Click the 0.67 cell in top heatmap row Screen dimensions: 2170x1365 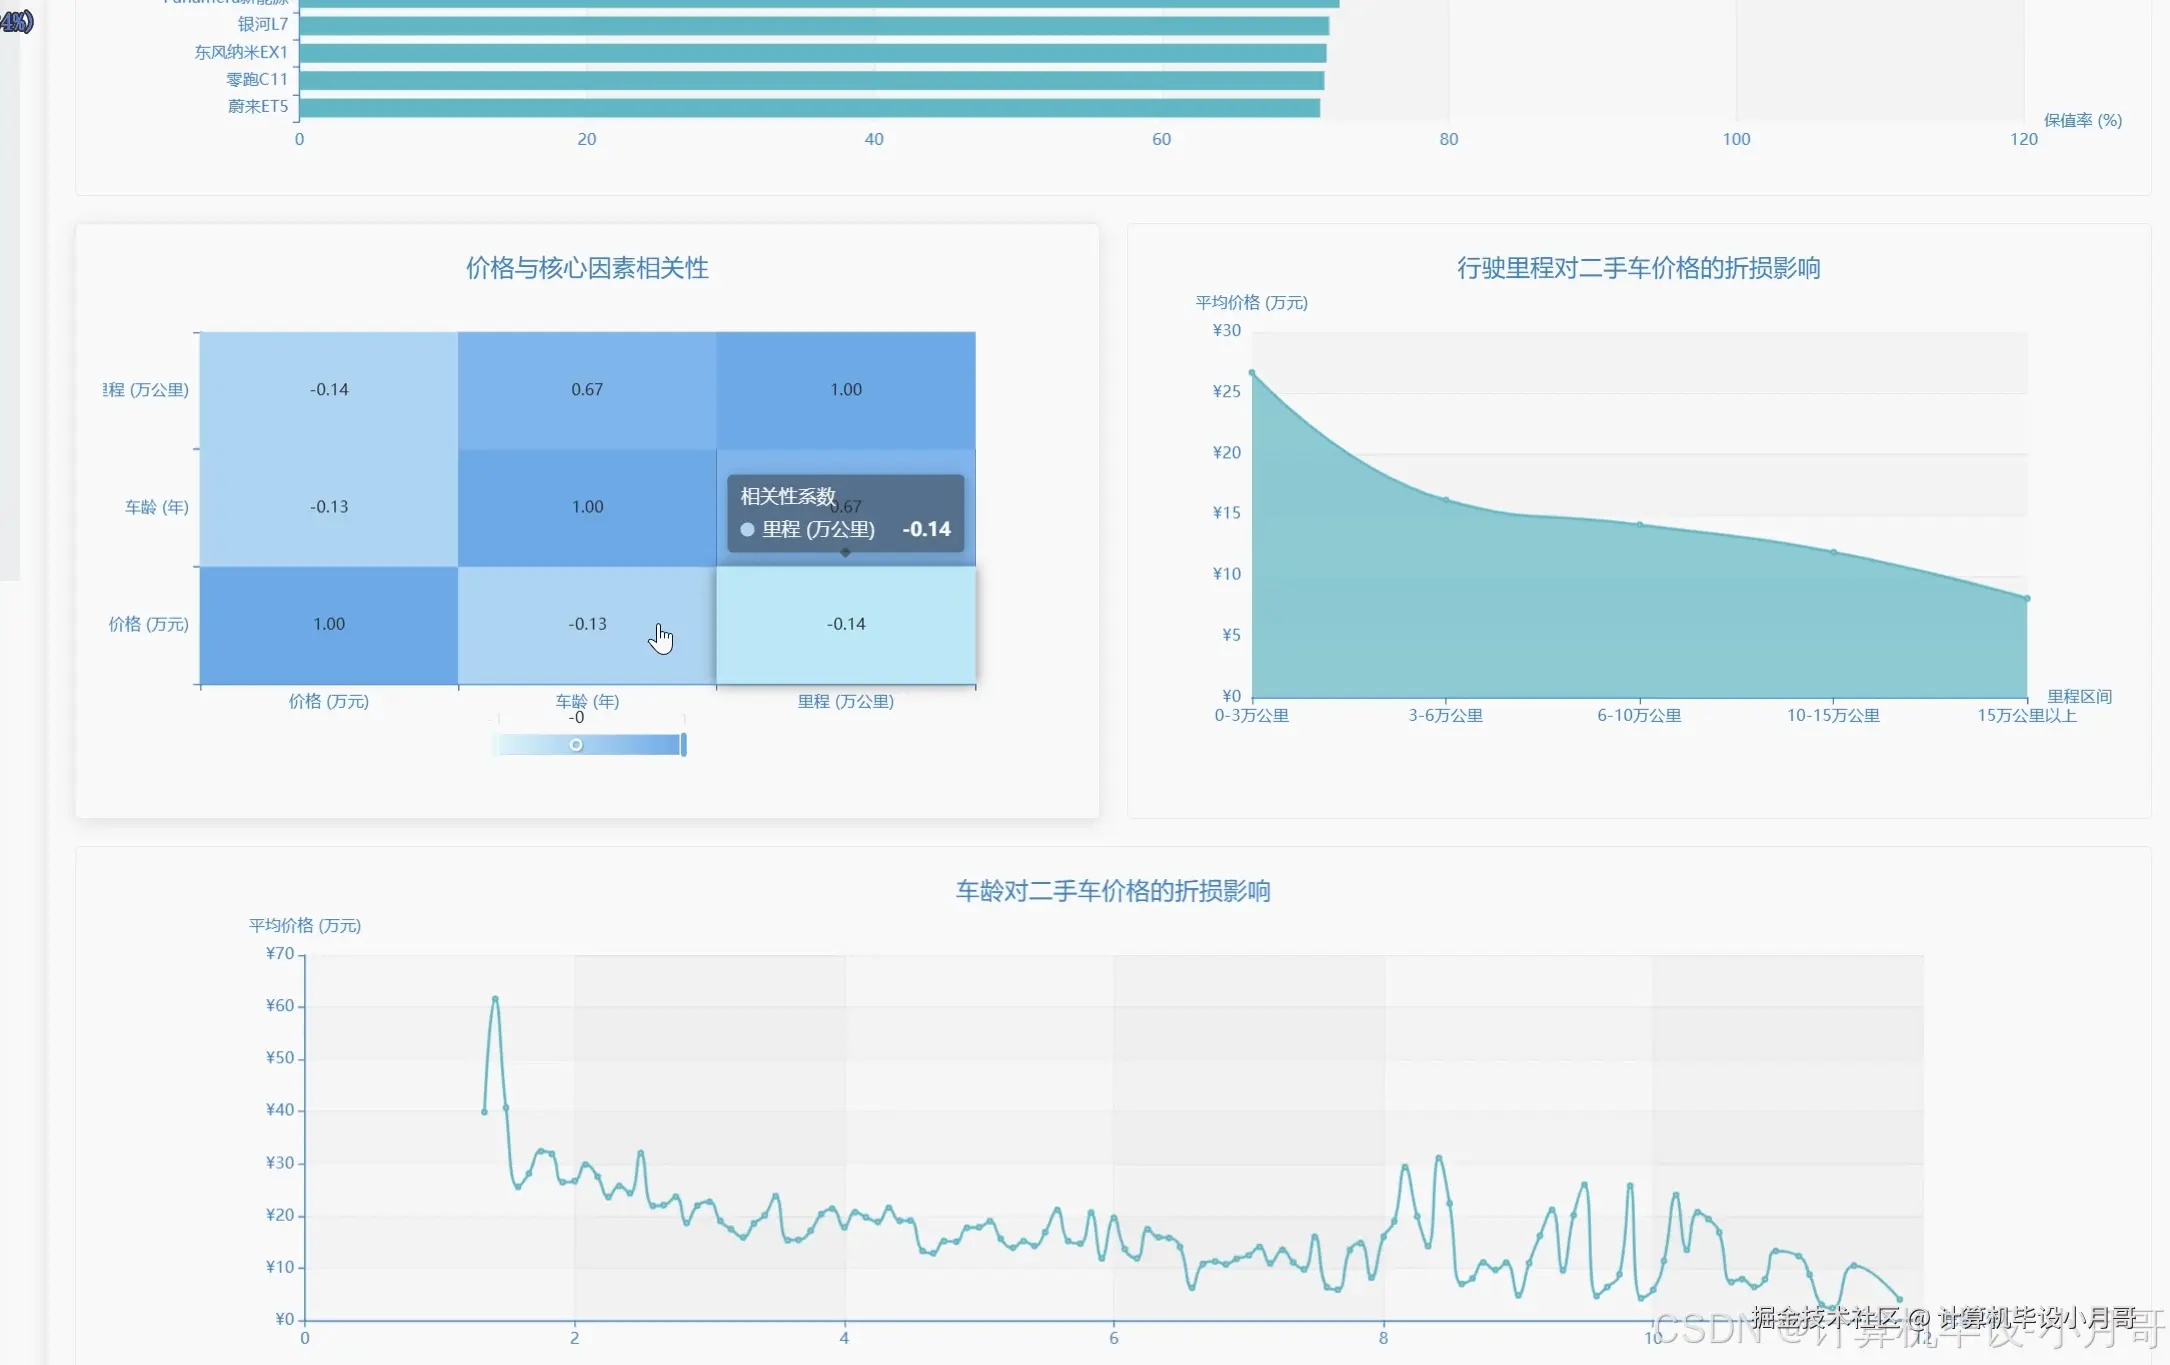point(587,390)
